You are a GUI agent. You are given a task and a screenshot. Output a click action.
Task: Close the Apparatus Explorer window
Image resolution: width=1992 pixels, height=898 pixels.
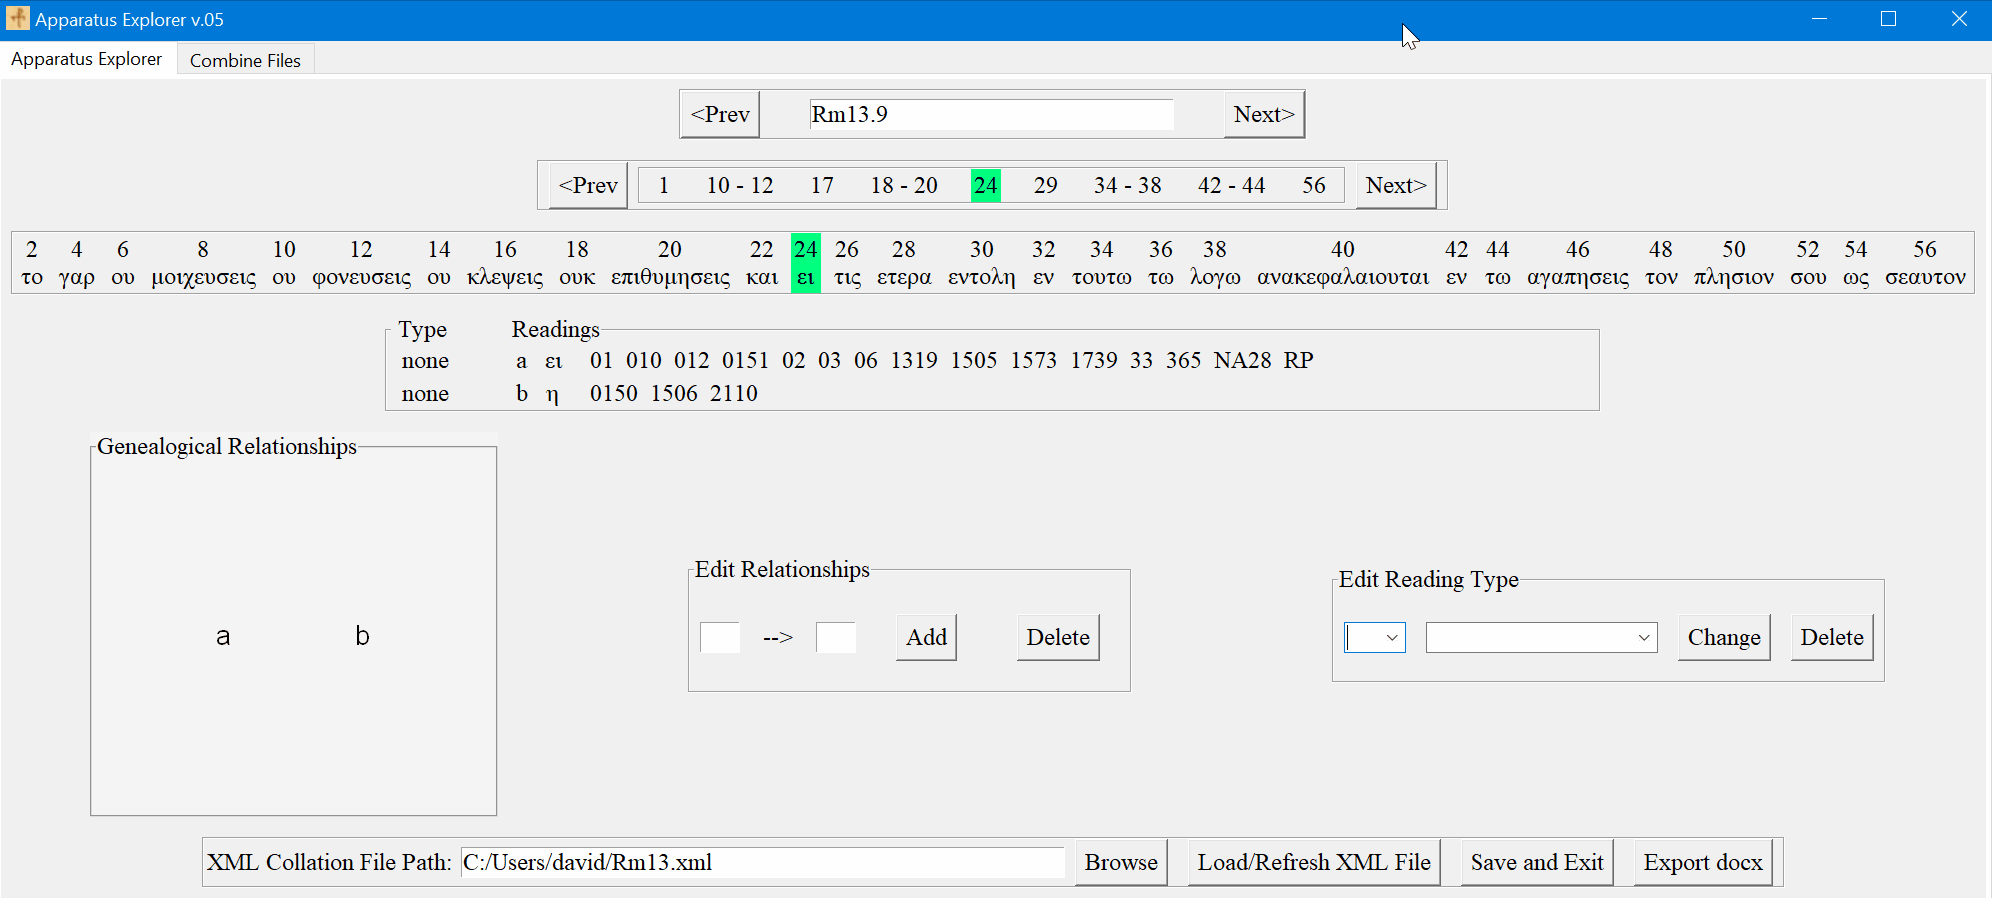1958,19
